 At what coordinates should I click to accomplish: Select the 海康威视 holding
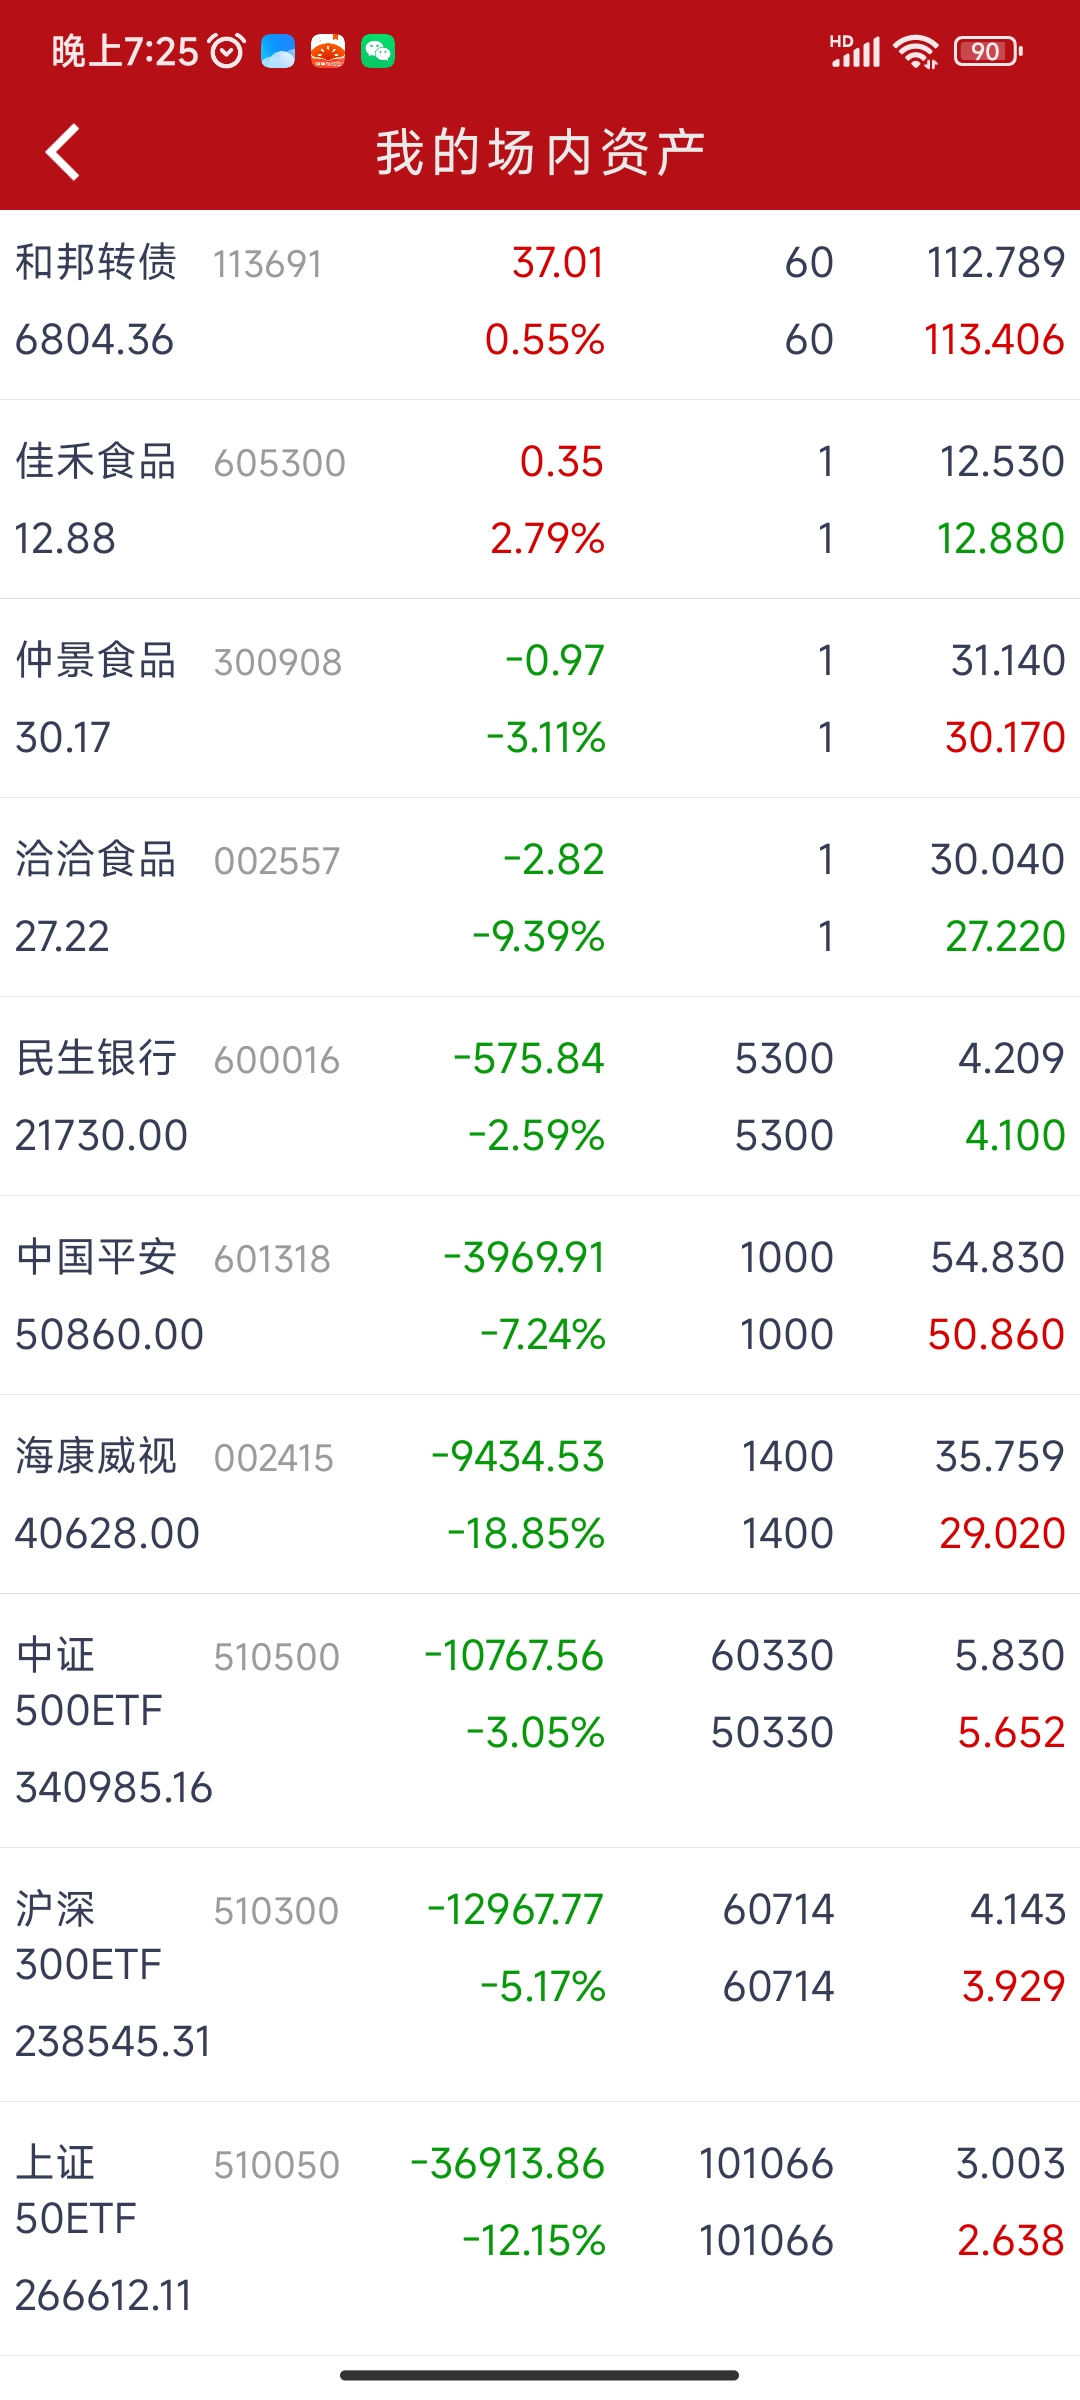point(540,1495)
